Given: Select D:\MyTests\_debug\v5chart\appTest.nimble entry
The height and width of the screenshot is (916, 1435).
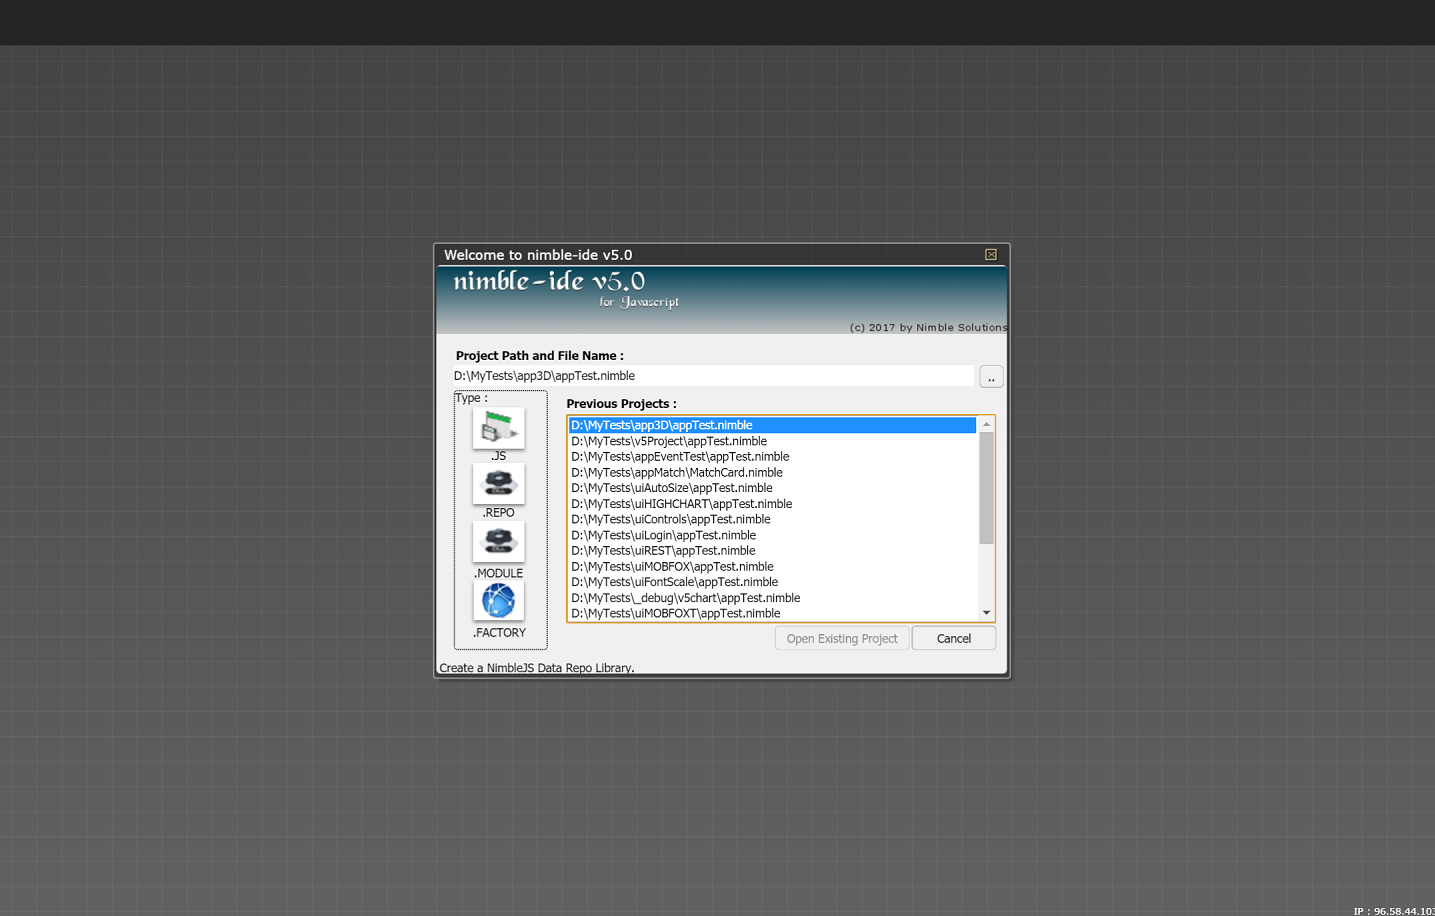Looking at the screenshot, I should pos(772,598).
